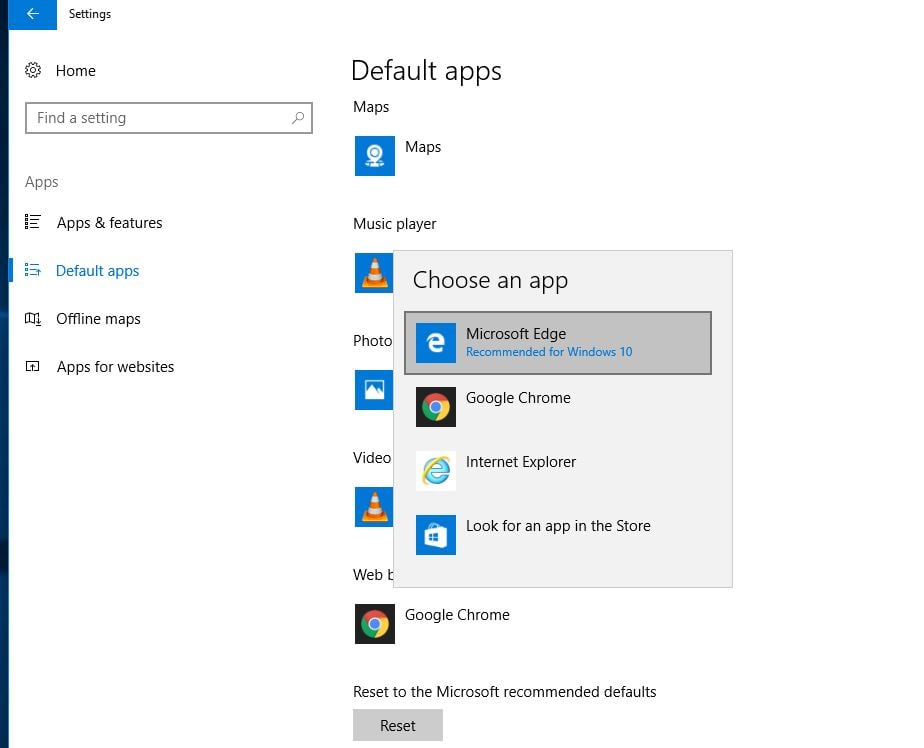The image size is (924, 748).
Task: Click the Music player heading
Action: click(x=395, y=224)
